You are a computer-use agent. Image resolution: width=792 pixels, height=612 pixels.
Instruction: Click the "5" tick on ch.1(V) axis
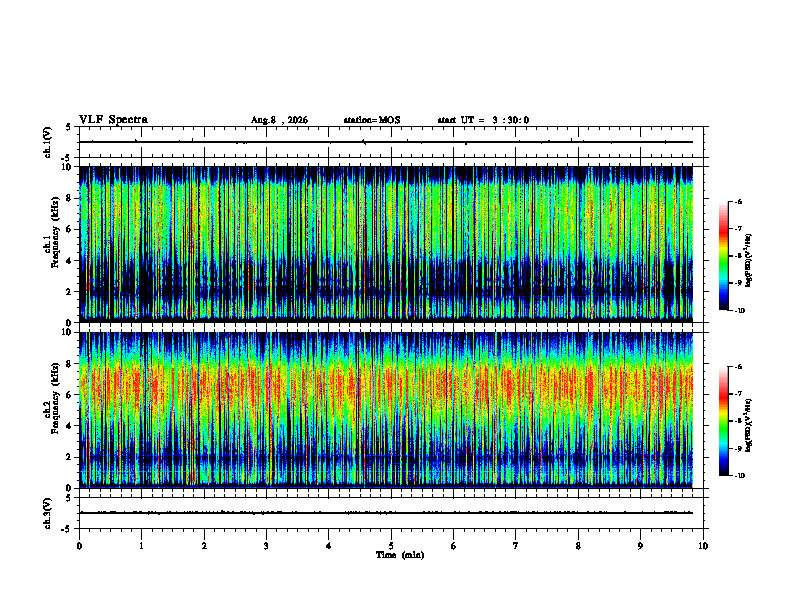pyautogui.click(x=69, y=127)
